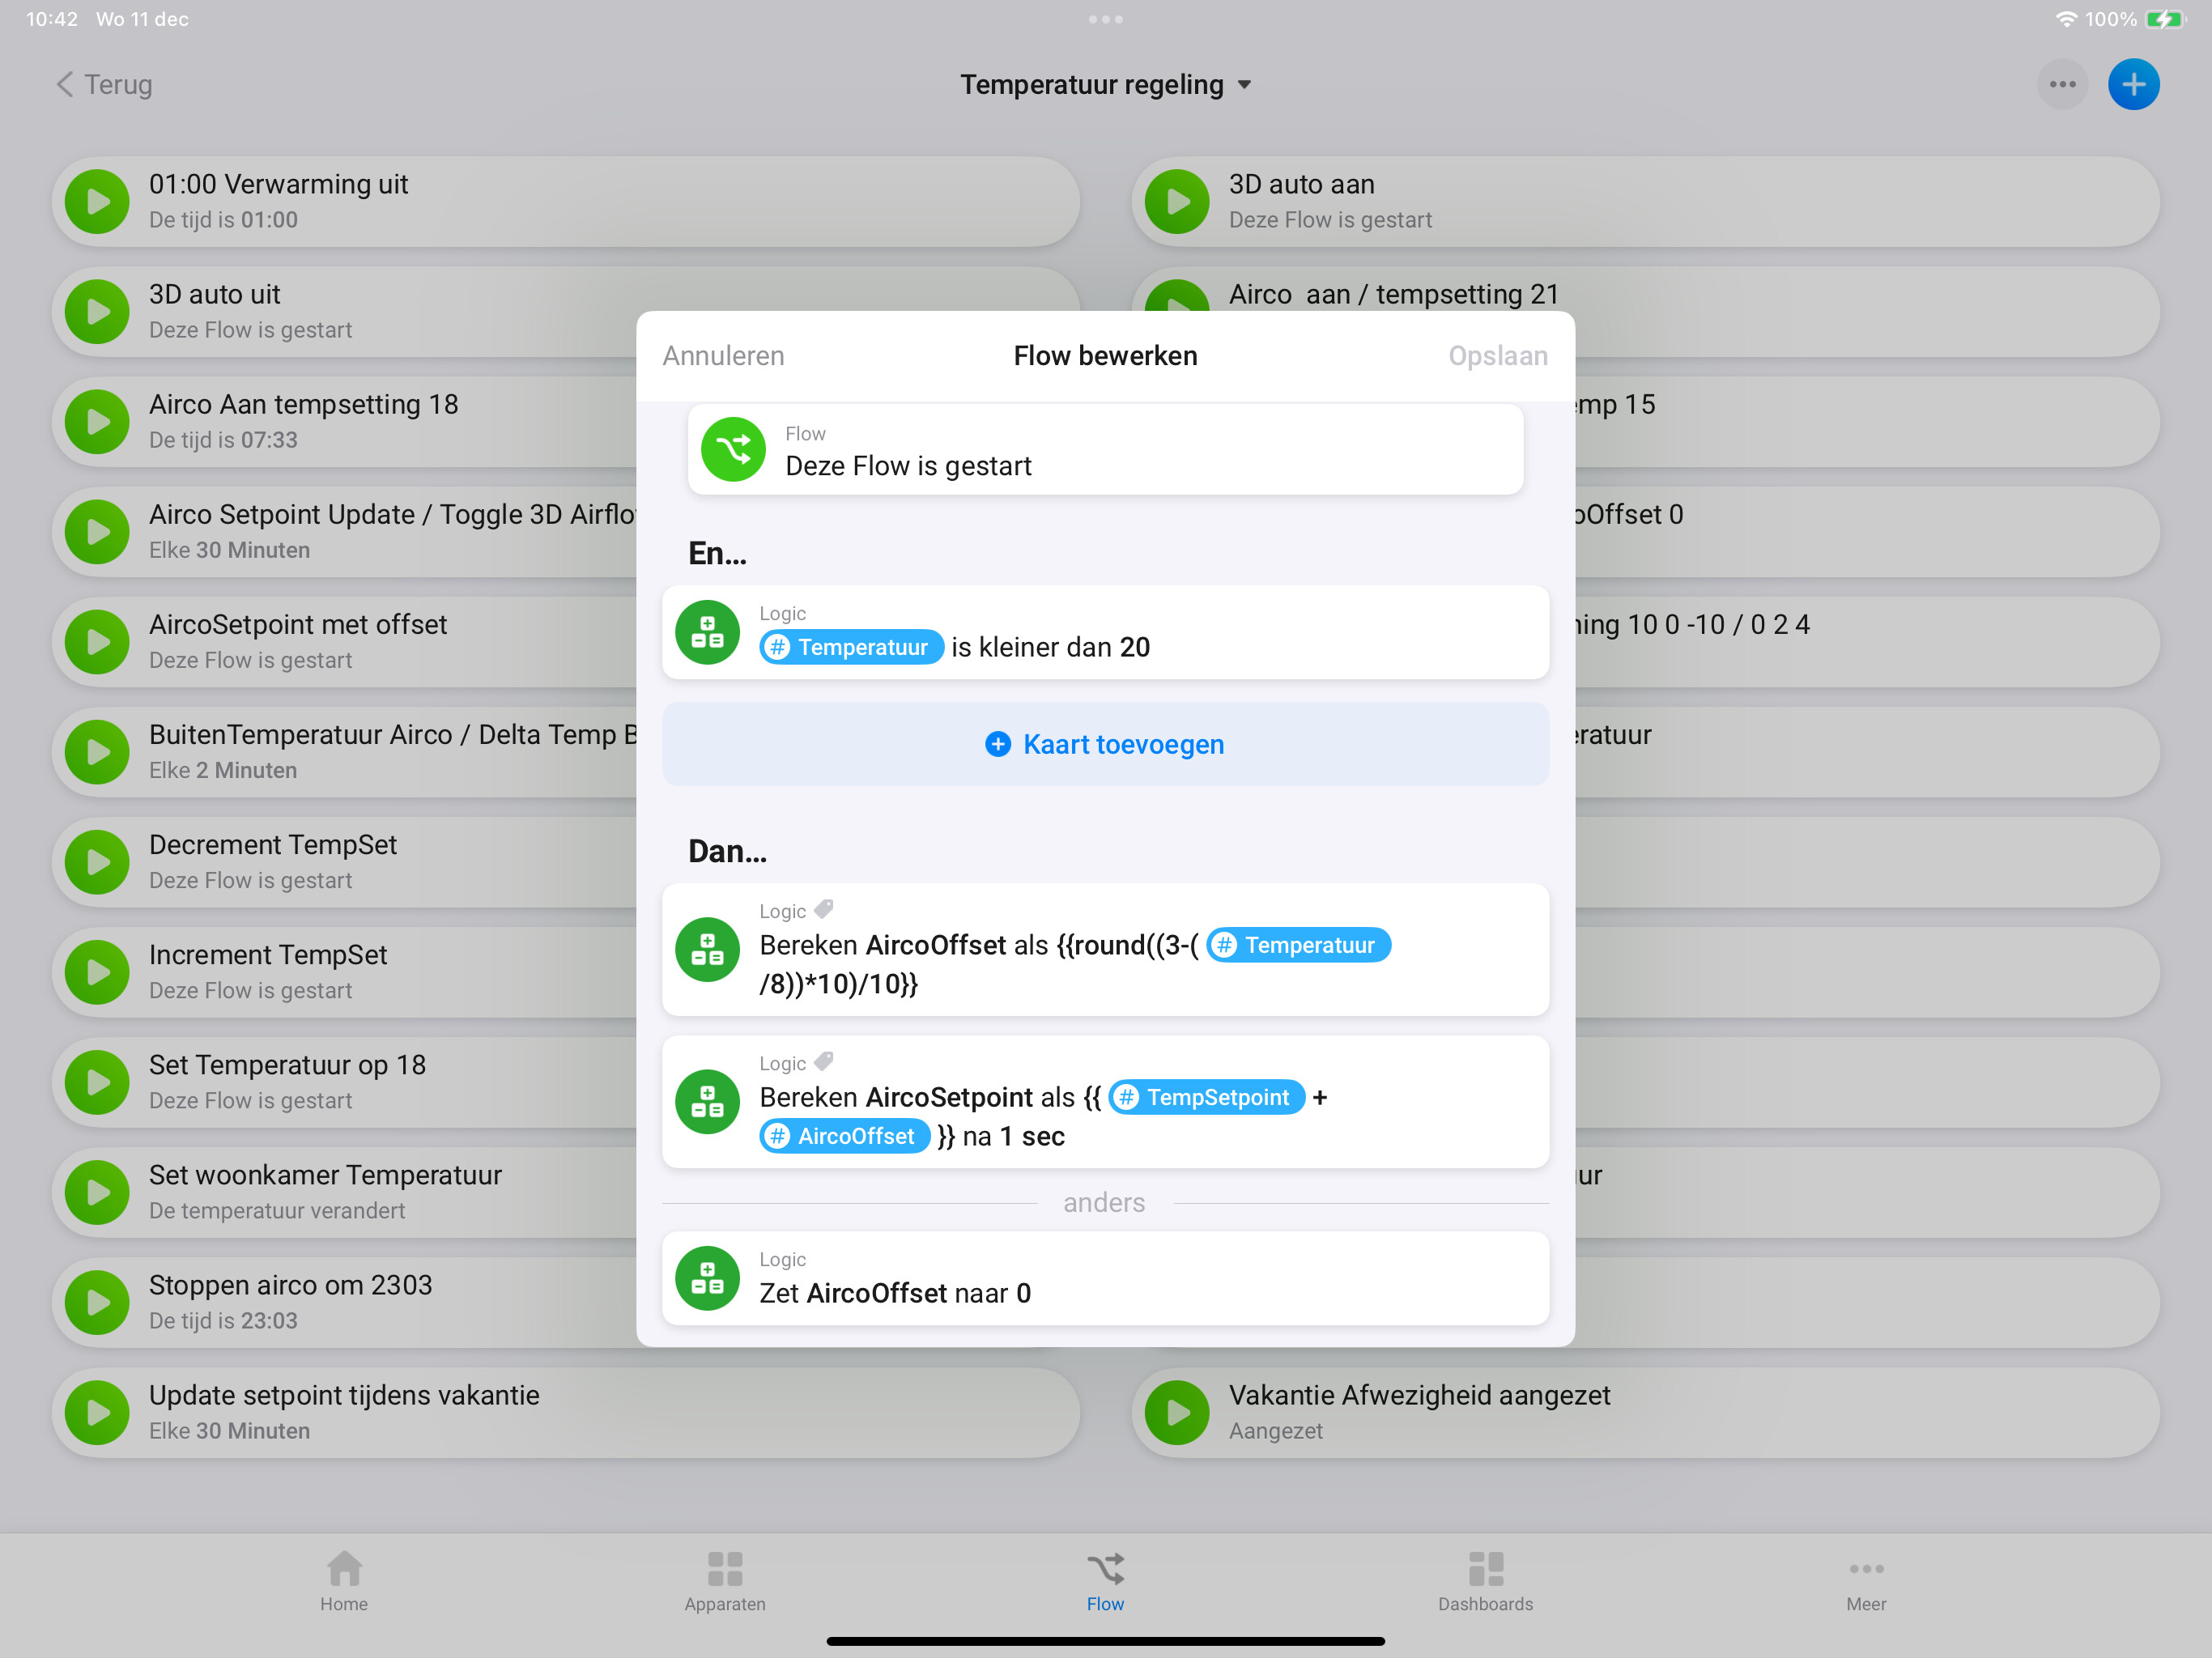
Task: Click the blue plus add-flow button
Action: click(2133, 85)
